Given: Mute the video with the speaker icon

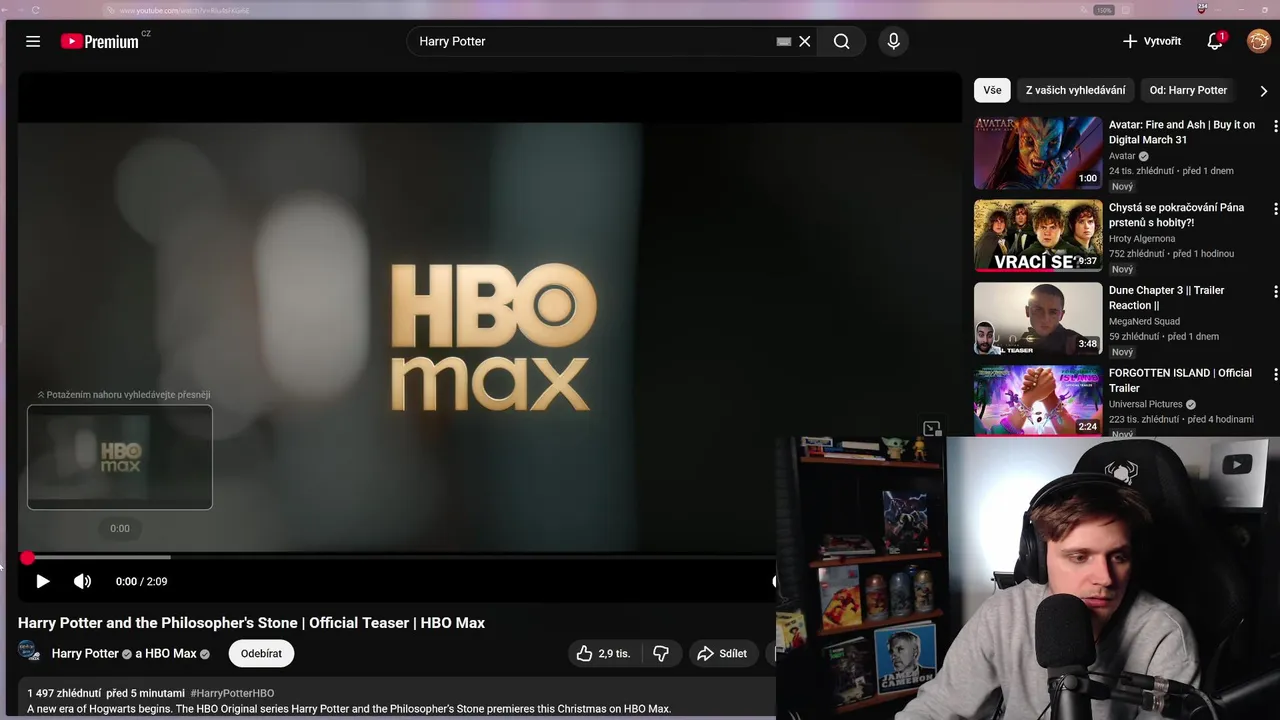Looking at the screenshot, I should click(82, 581).
